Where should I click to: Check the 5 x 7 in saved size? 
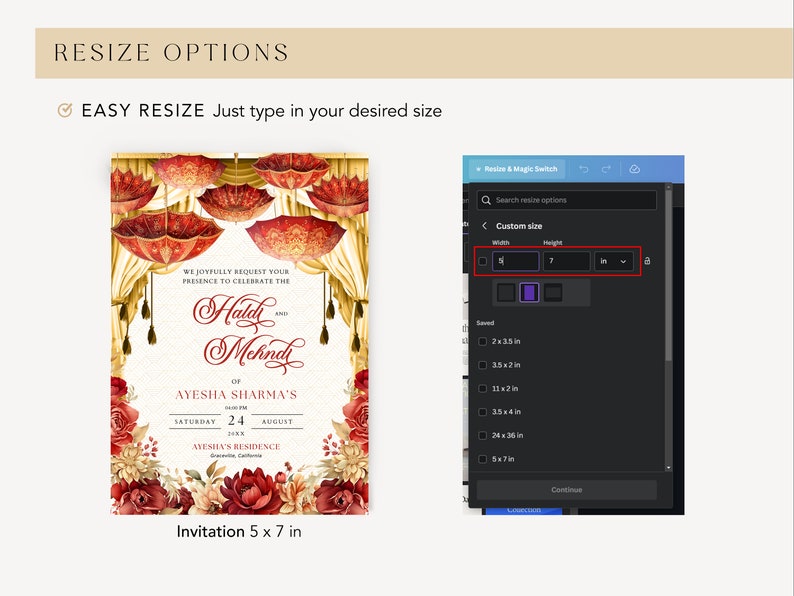point(483,459)
